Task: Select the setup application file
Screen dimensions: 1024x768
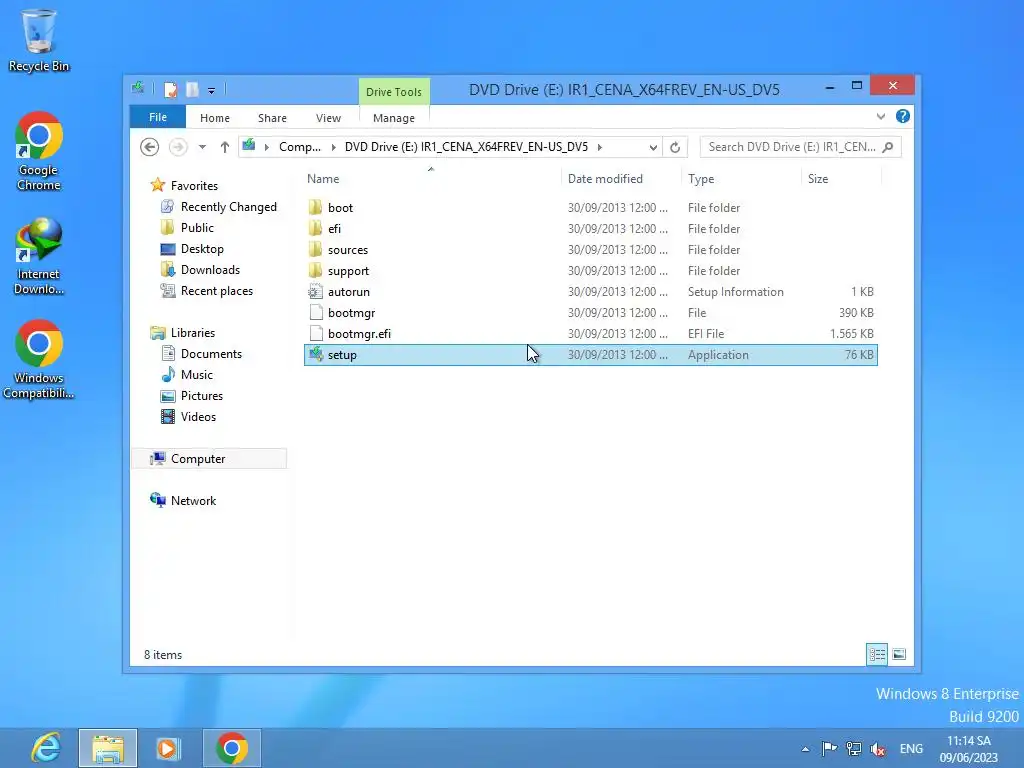Action: tap(590, 355)
